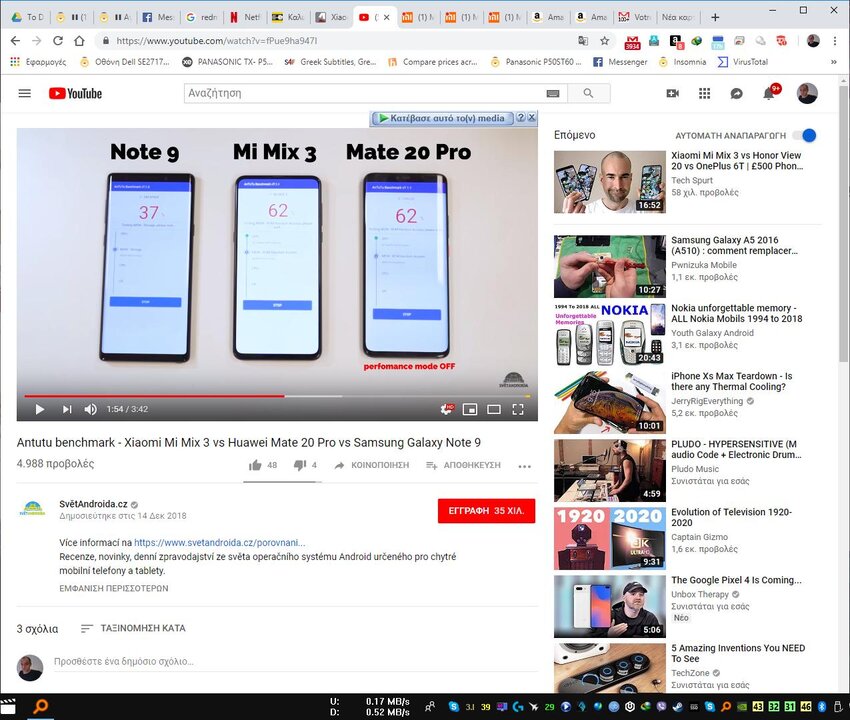Open the Greek Subtitles bookmark

pyautogui.click(x=330, y=62)
